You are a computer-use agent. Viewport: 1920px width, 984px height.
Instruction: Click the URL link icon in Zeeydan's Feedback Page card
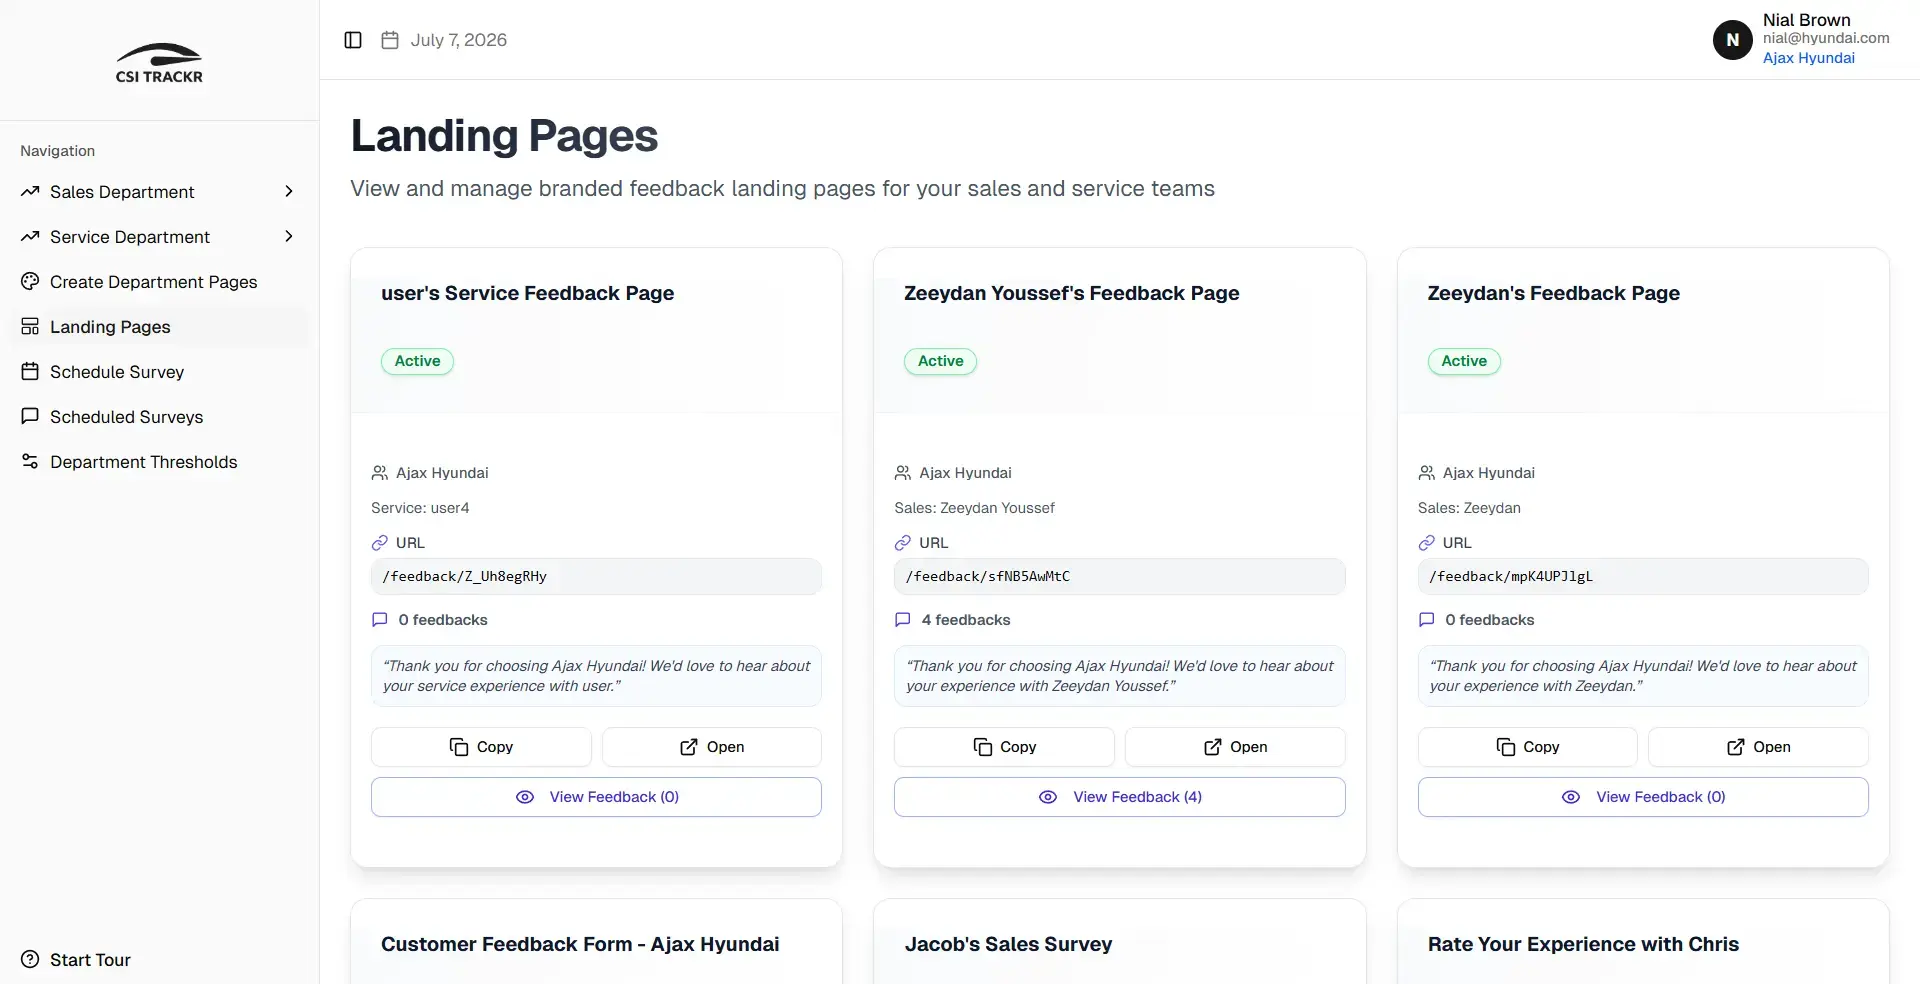pos(1426,543)
